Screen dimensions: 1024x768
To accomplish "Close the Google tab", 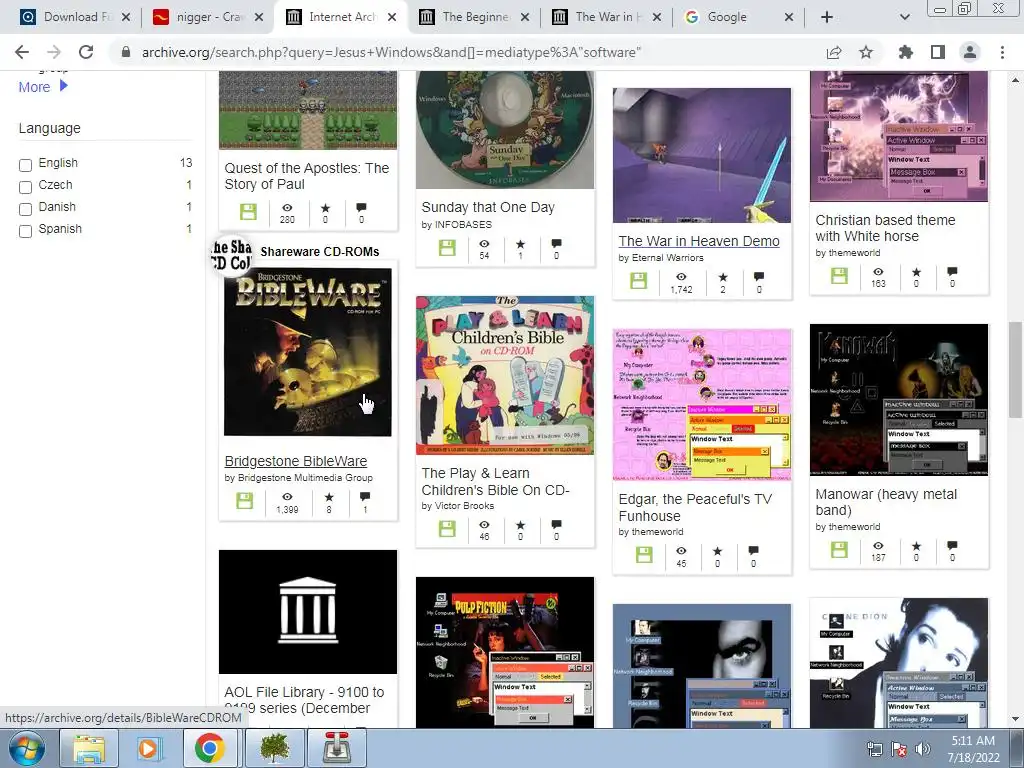I will point(788,17).
